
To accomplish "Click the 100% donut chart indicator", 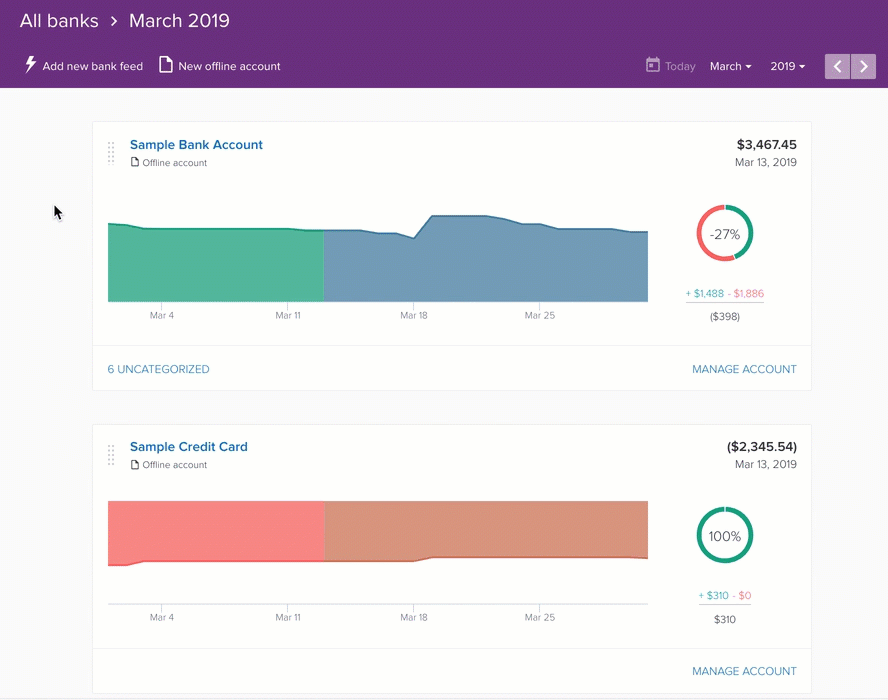I will (x=724, y=536).
